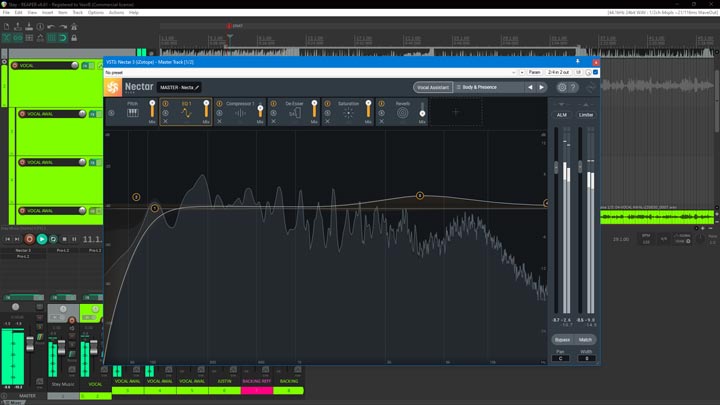Image resolution: width=720 pixels, height=405 pixels.
Task: Open Nectar settings gear
Action: pos(562,87)
